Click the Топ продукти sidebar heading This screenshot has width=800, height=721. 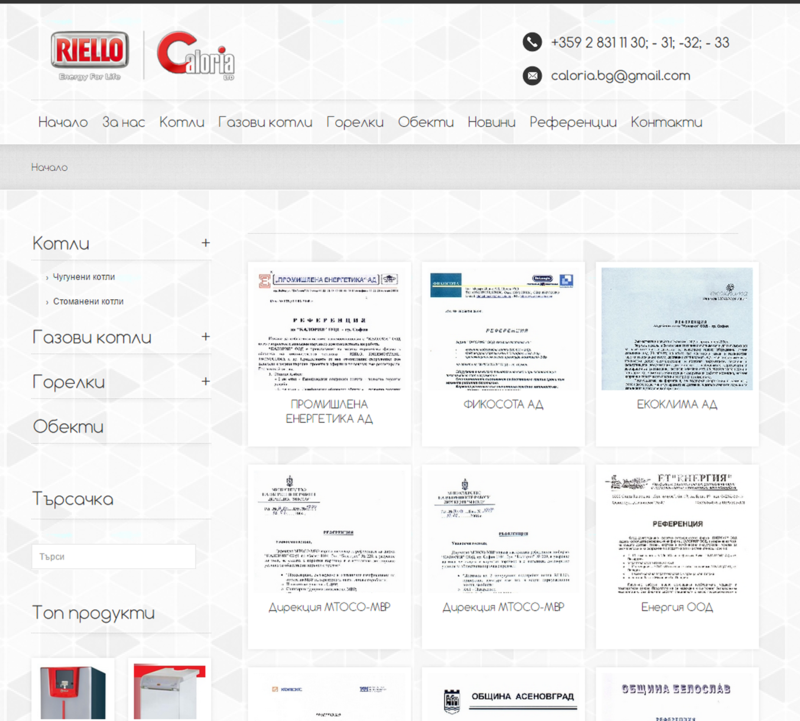tap(93, 613)
